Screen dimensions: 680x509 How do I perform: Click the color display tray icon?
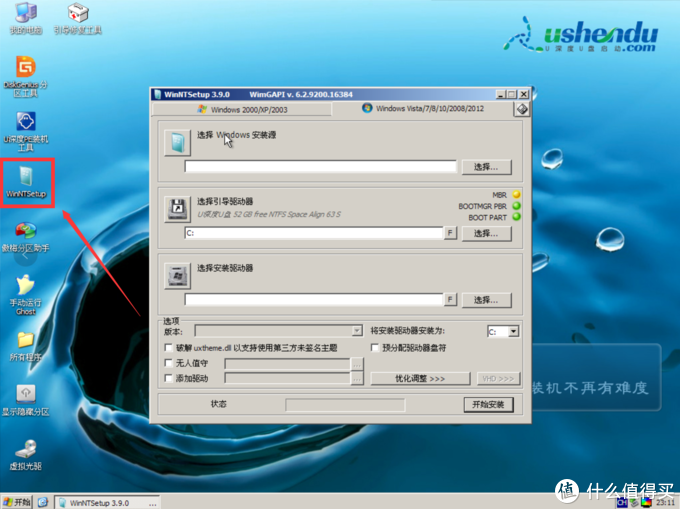point(646,502)
